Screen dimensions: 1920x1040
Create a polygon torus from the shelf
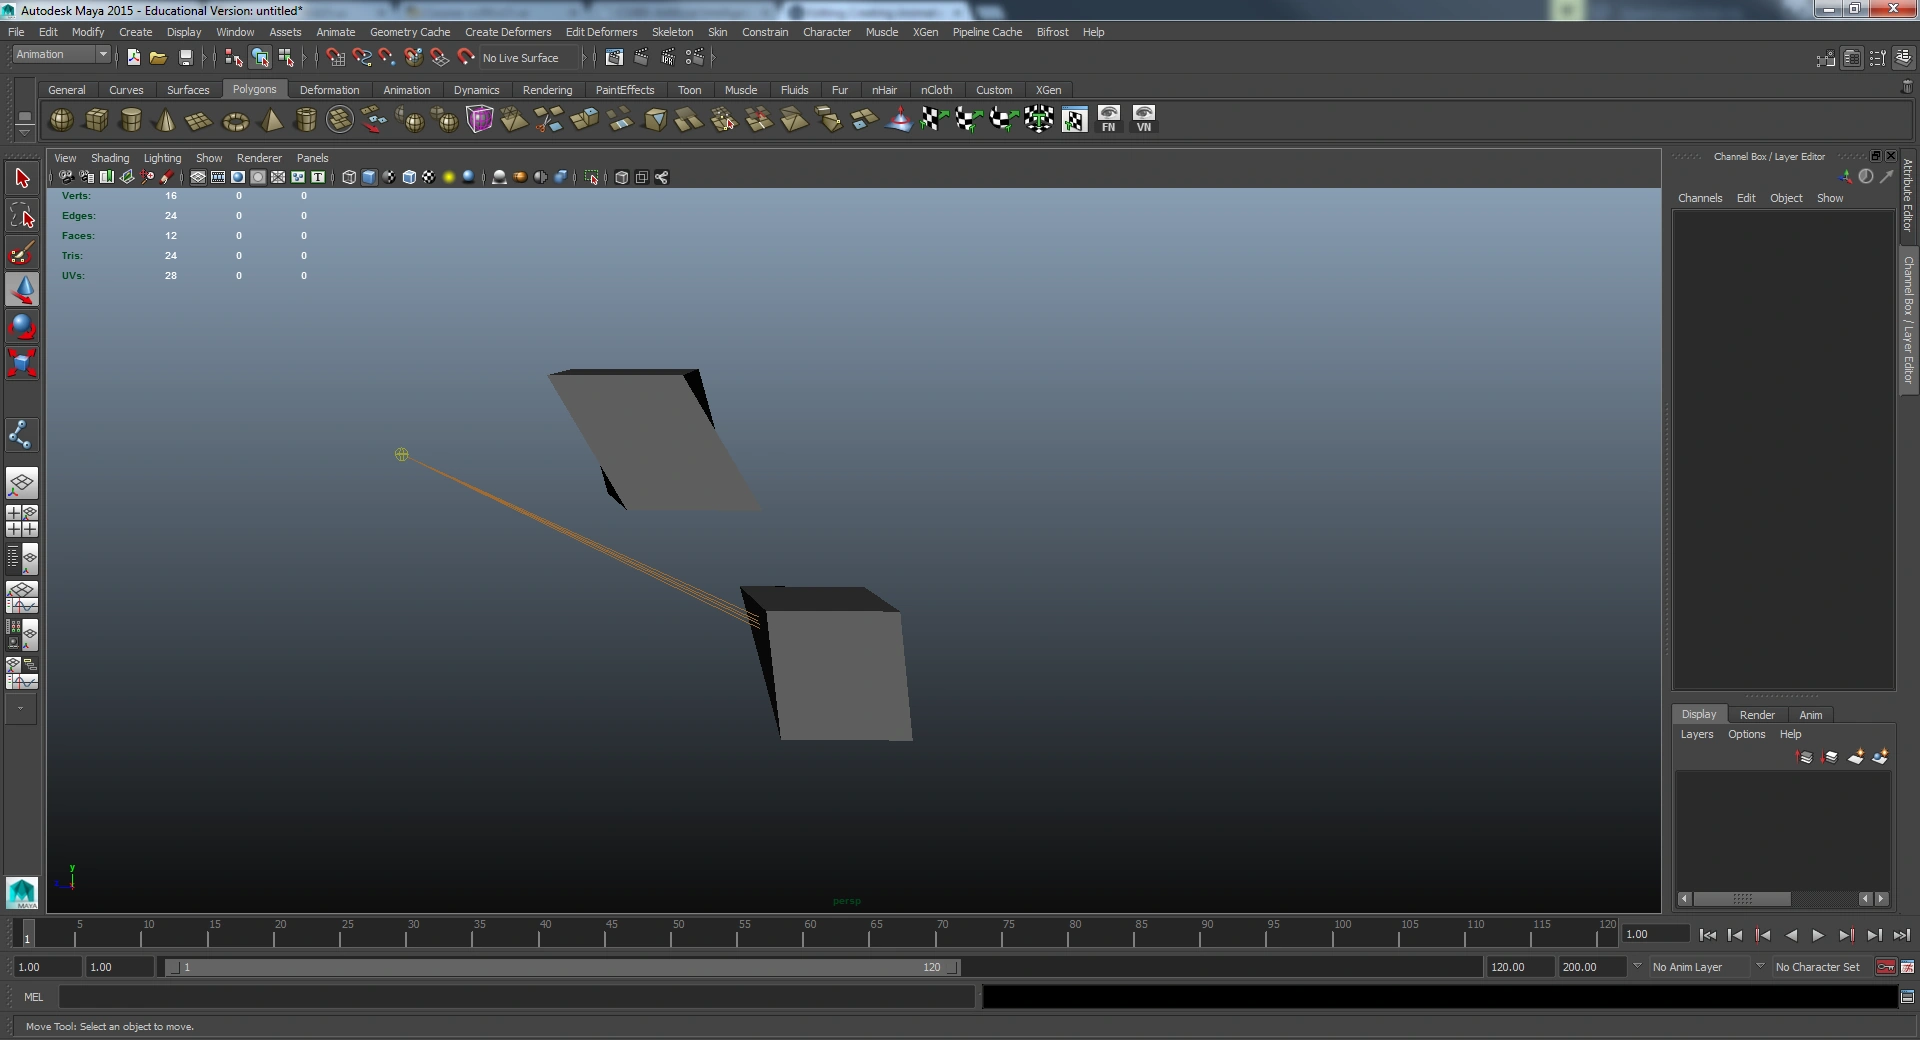pyautogui.click(x=235, y=121)
